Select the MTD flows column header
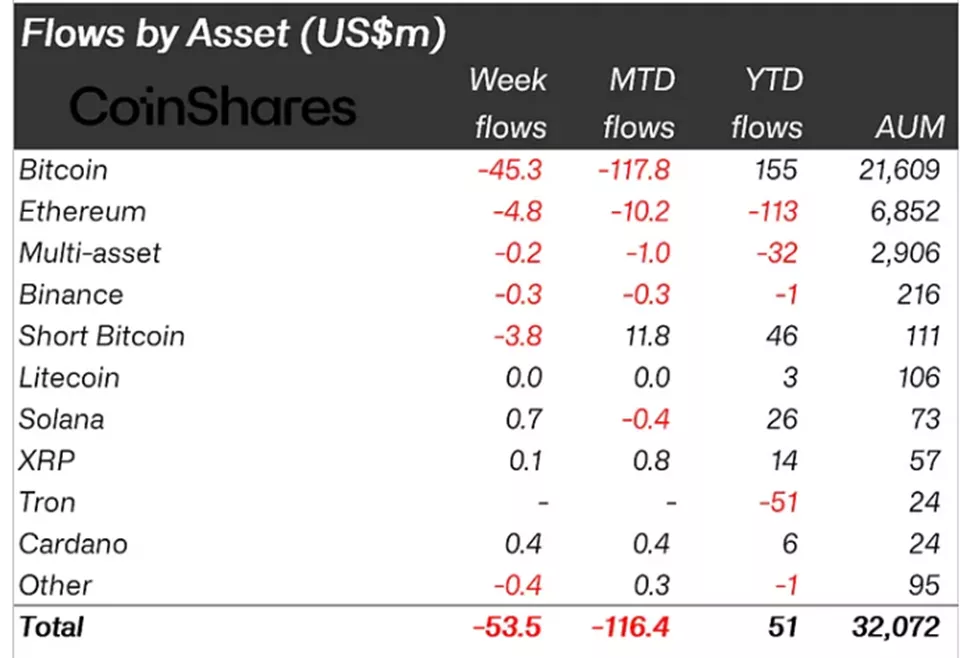974x658 pixels. pyautogui.click(x=641, y=103)
